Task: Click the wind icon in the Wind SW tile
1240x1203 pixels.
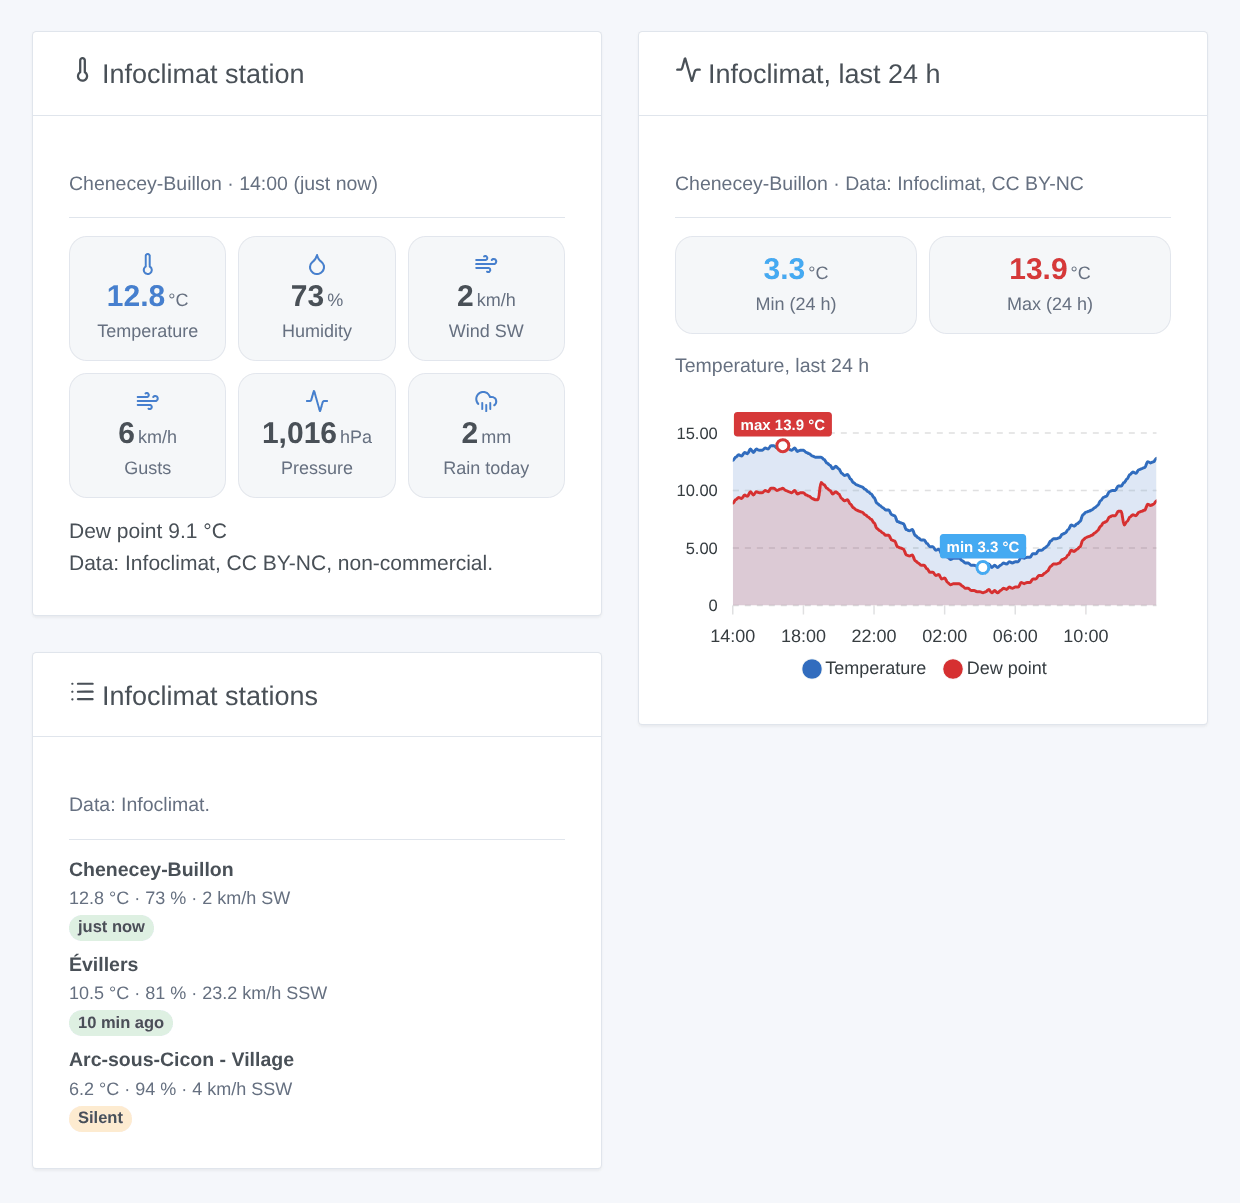Action: coord(486,264)
